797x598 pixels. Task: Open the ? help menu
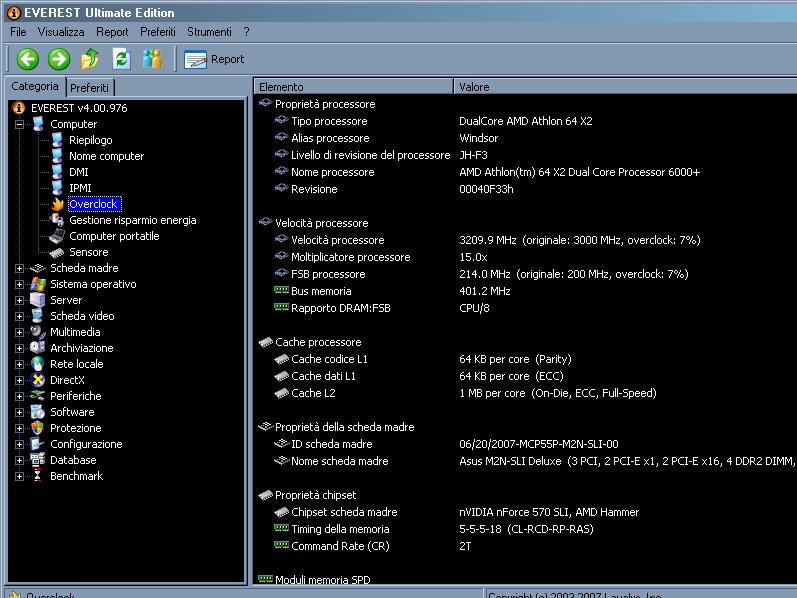pyautogui.click(x=247, y=32)
